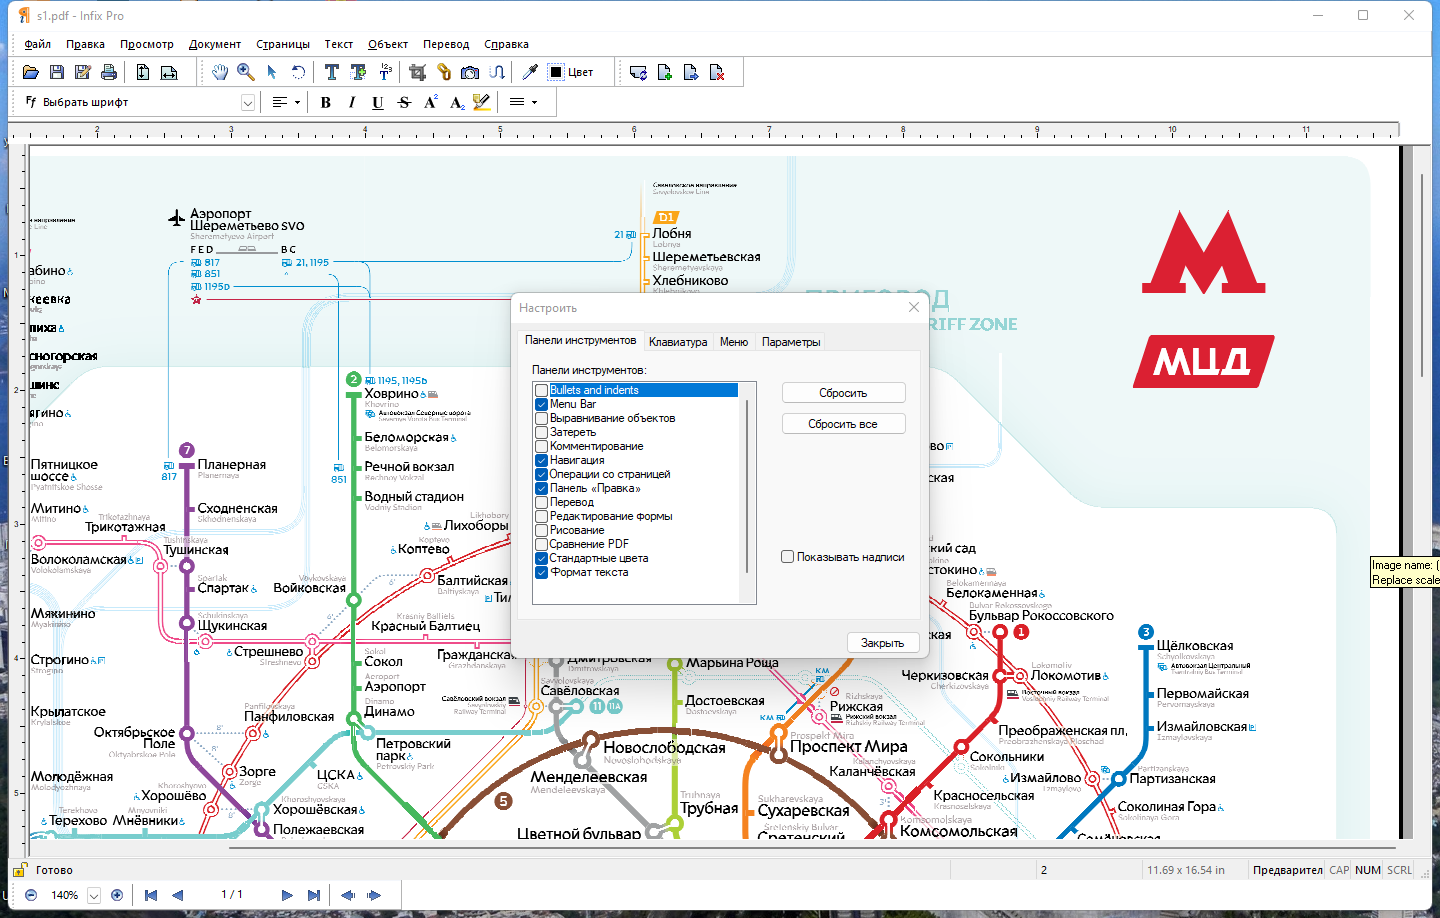
Task: Click the Zoom magnifier tool
Action: pyautogui.click(x=245, y=72)
